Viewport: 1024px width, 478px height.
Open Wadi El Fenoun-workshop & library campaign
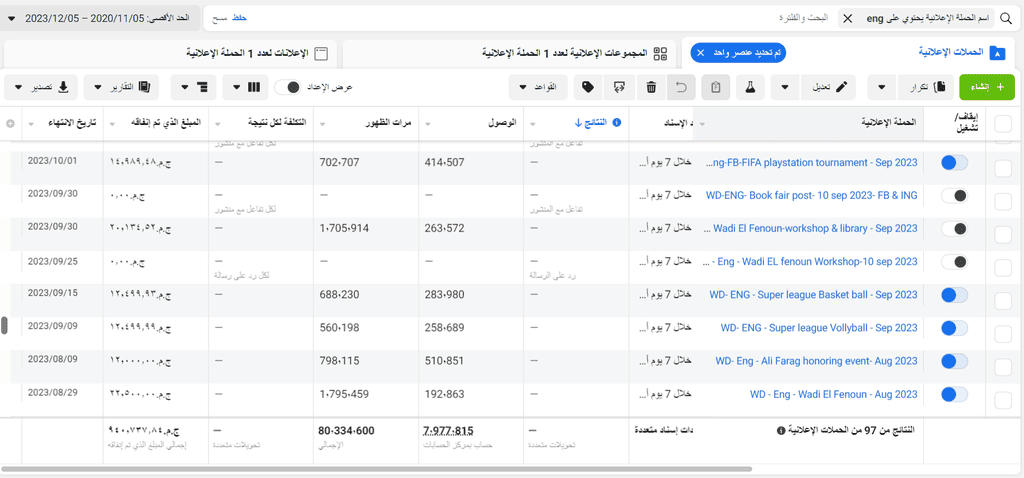click(x=810, y=229)
